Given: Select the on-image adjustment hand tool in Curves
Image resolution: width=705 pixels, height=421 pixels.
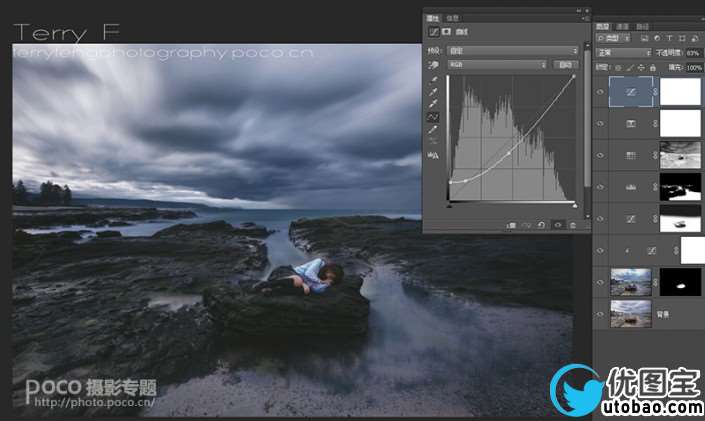Looking at the screenshot, I should click(433, 65).
